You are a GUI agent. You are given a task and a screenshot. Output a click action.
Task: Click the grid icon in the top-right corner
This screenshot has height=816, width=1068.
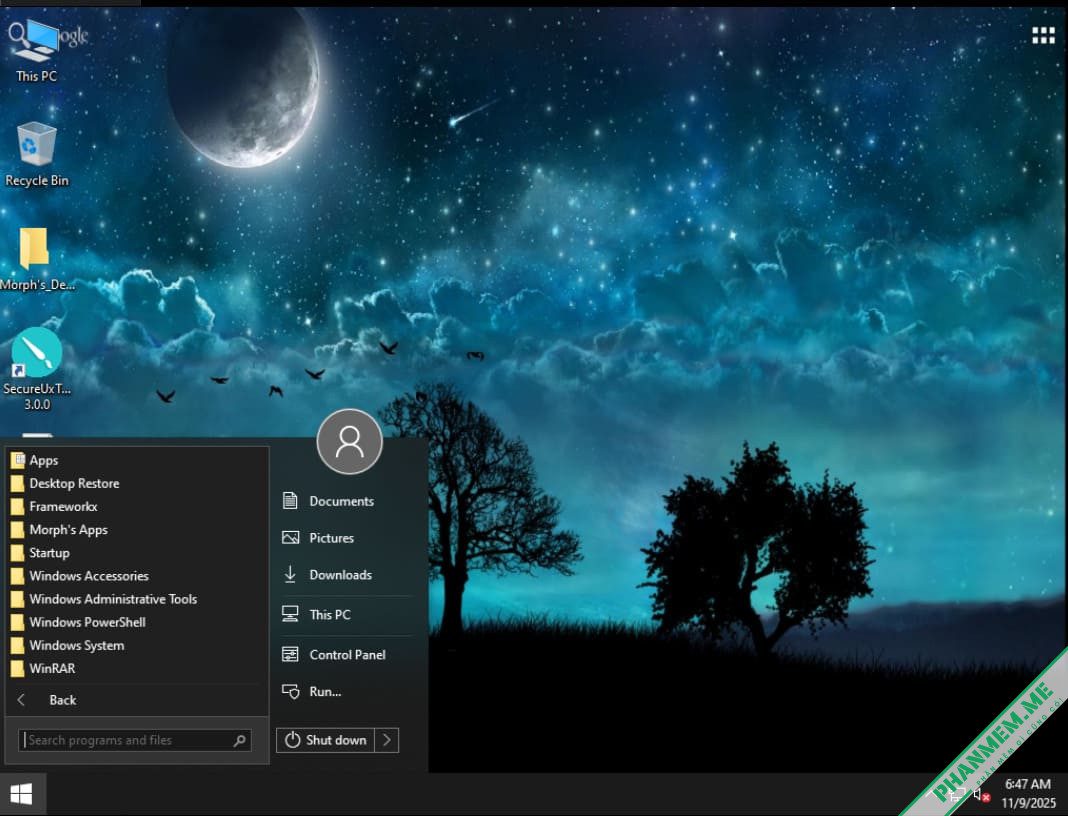tap(1043, 35)
